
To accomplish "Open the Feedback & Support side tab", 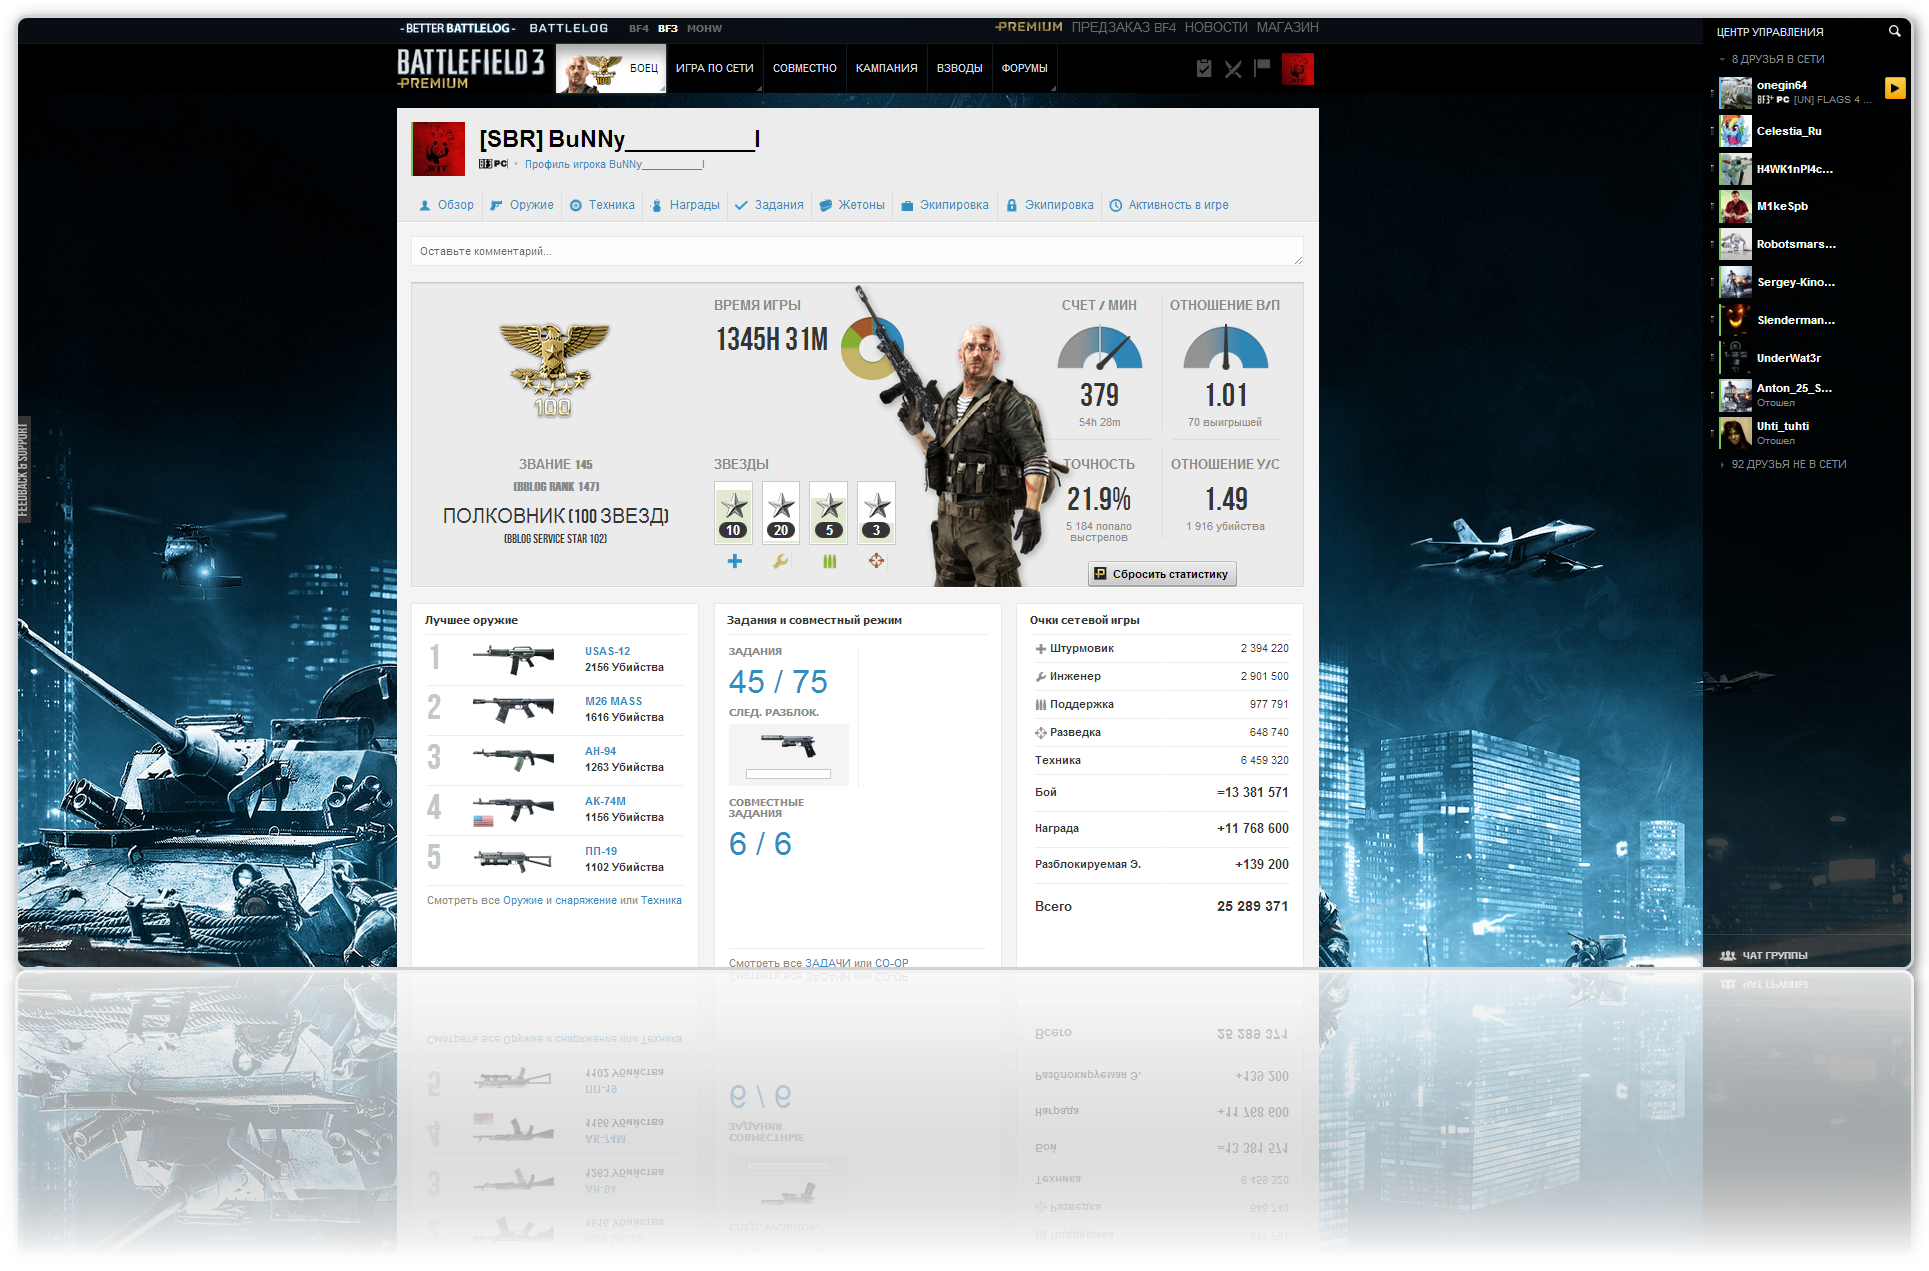I will pyautogui.click(x=24, y=470).
